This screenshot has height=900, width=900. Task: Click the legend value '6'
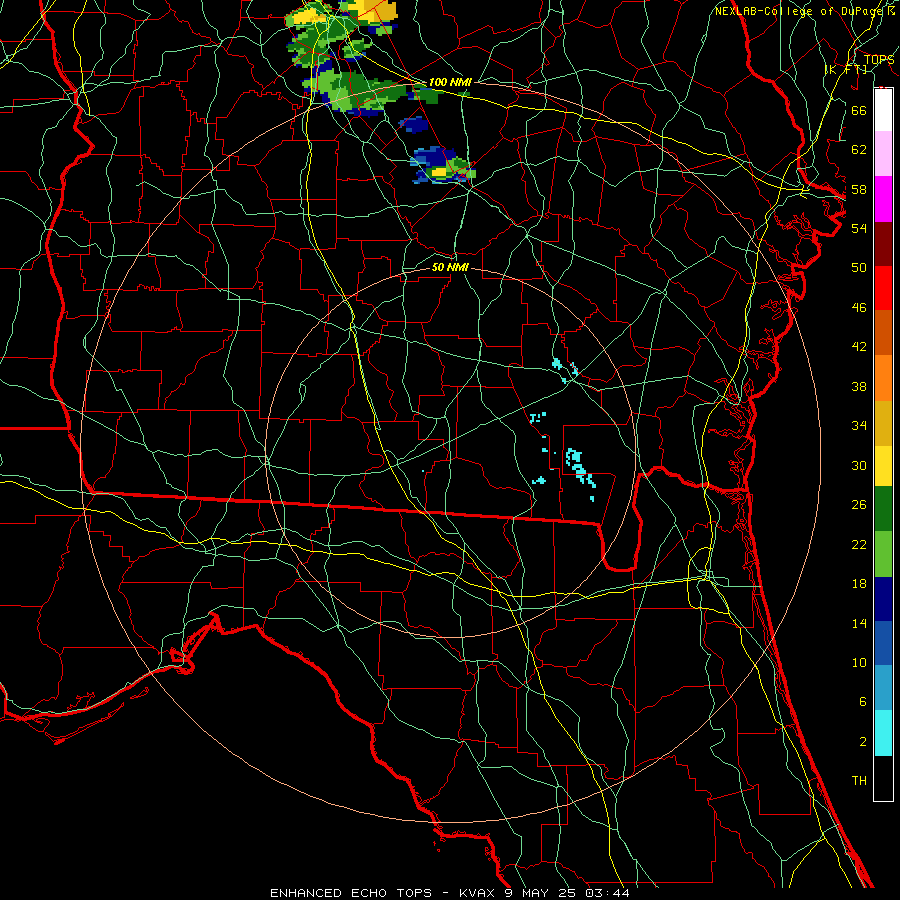coord(863,702)
